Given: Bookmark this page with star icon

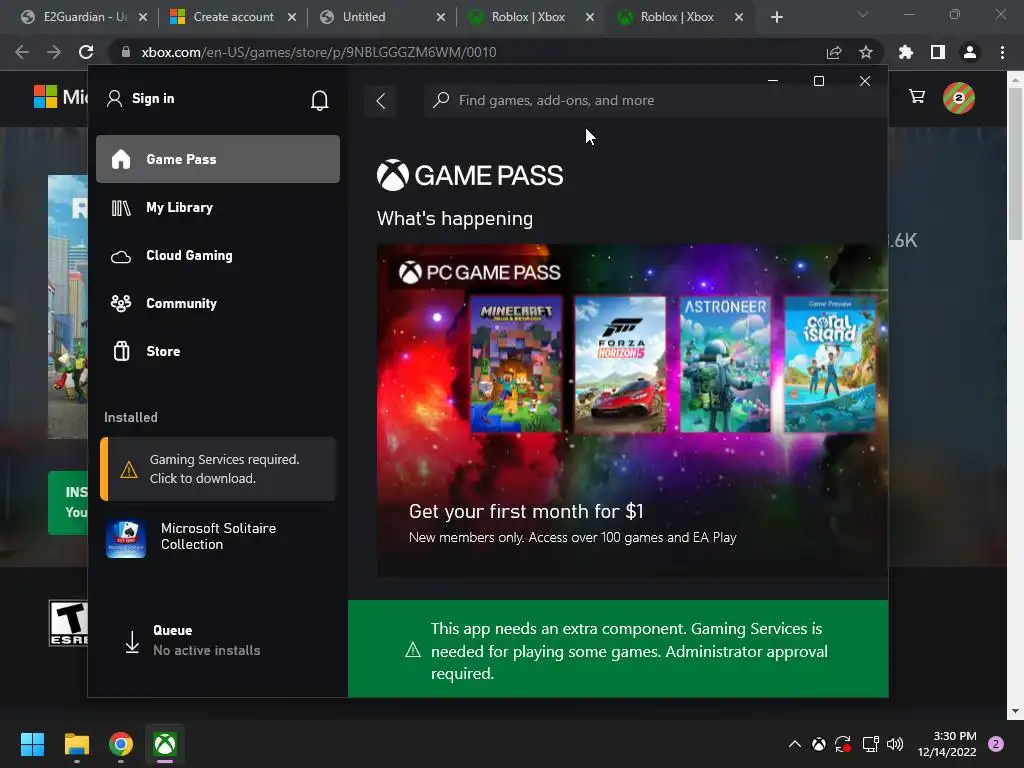Looking at the screenshot, I should pyautogui.click(x=866, y=52).
